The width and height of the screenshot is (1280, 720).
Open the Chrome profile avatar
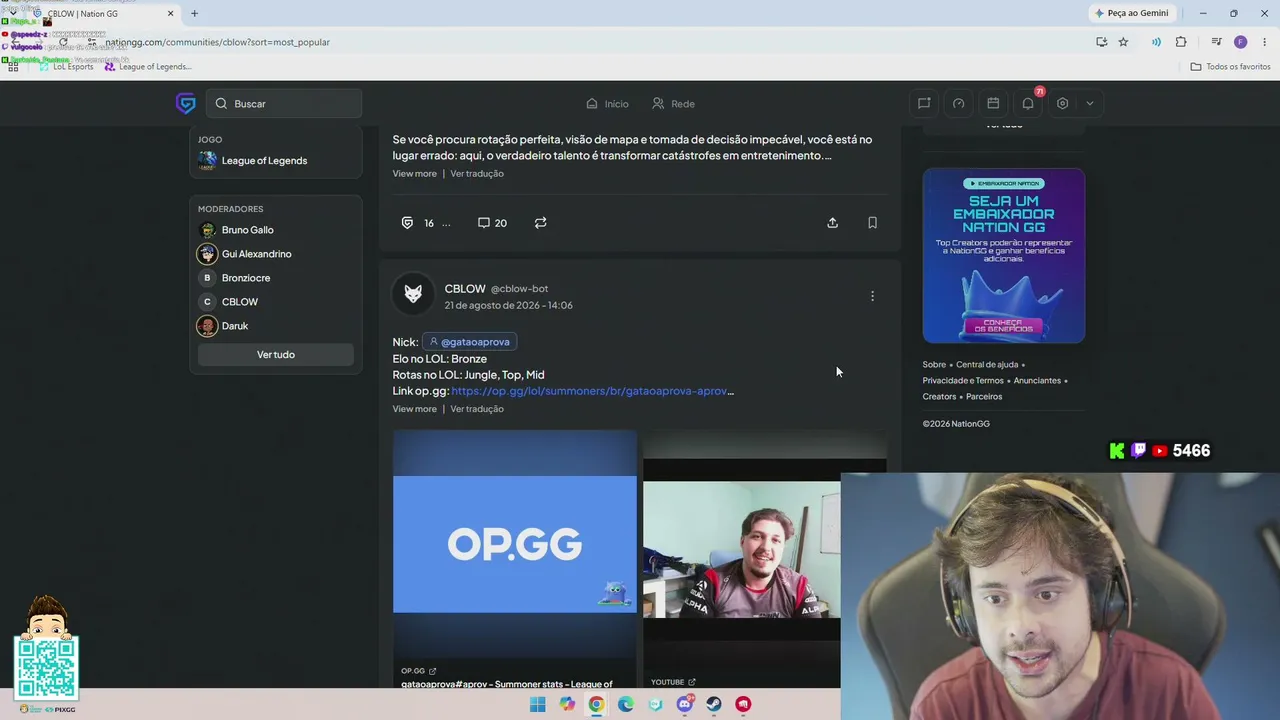pyautogui.click(x=1240, y=42)
